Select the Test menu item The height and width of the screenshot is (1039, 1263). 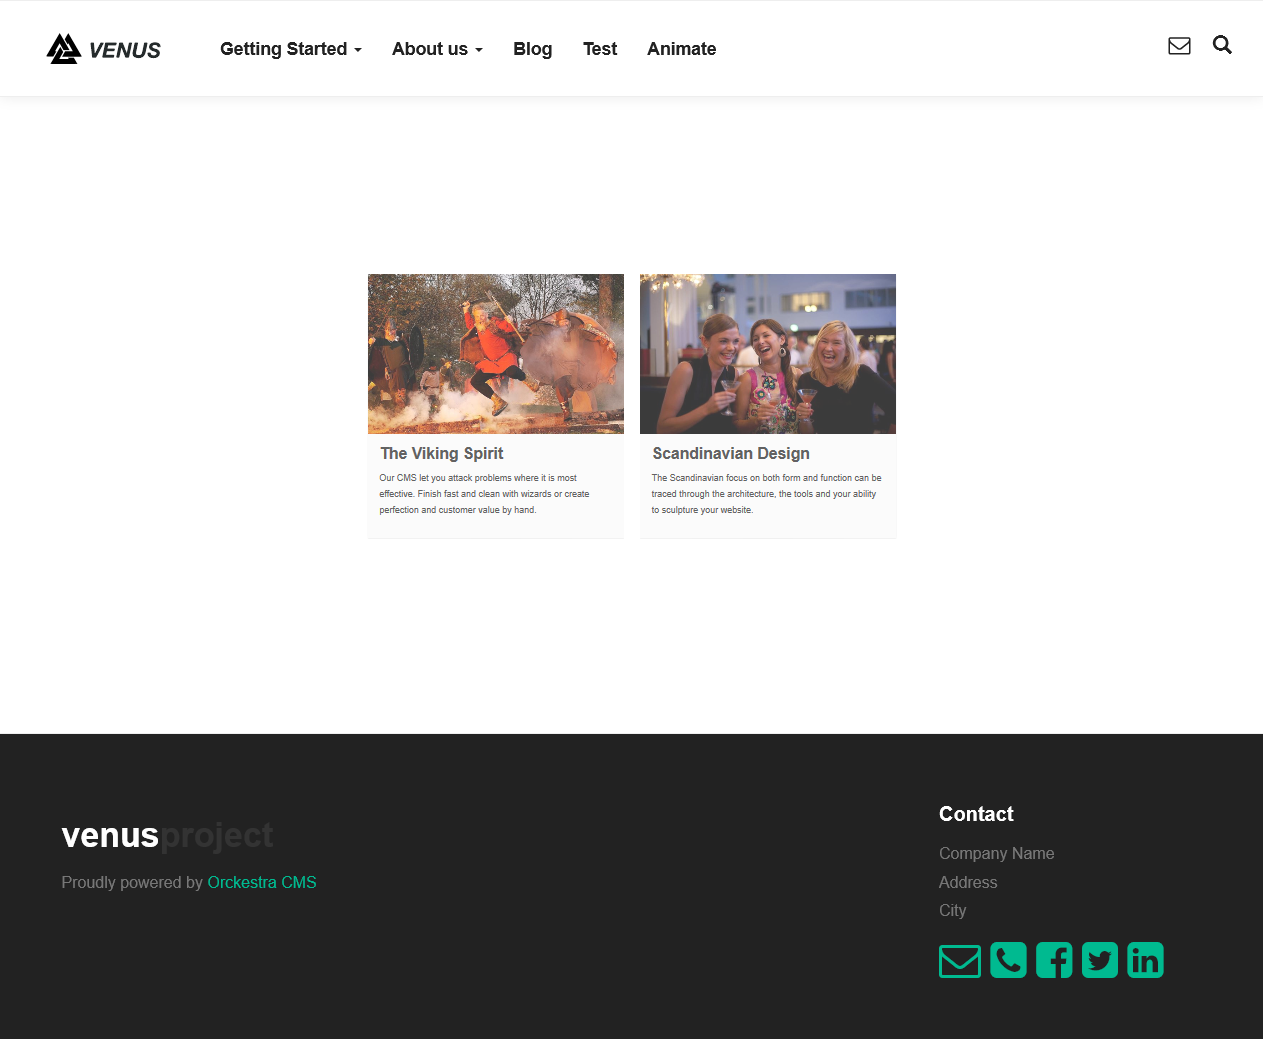click(600, 49)
